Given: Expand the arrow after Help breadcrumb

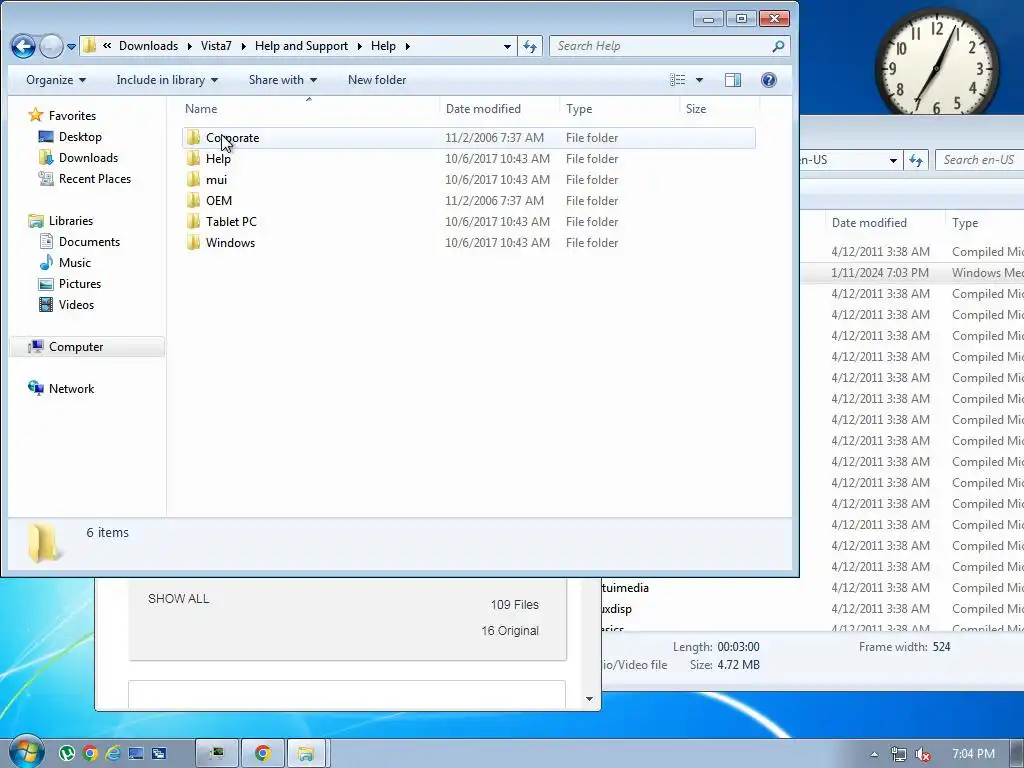Looking at the screenshot, I should (408, 46).
